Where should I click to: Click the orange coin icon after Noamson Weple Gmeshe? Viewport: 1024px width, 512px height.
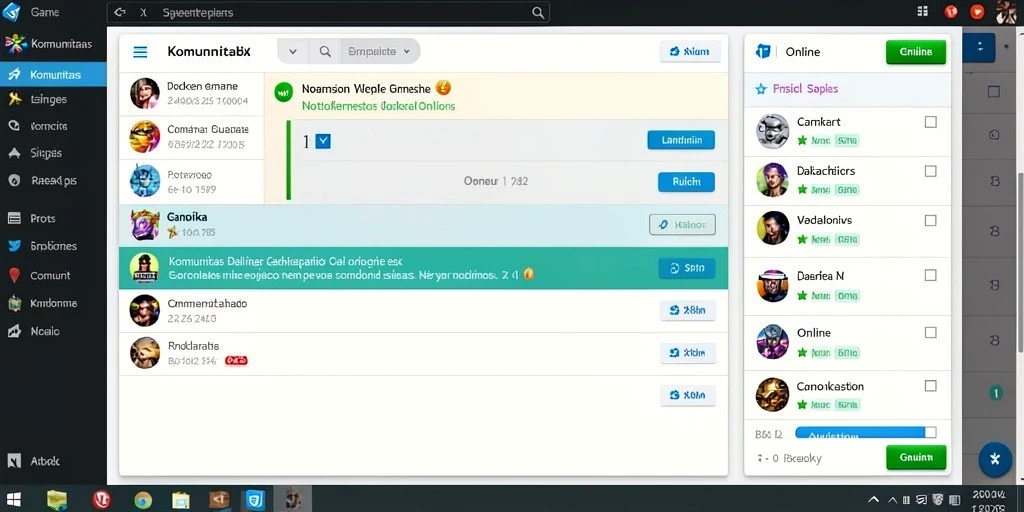(443, 87)
